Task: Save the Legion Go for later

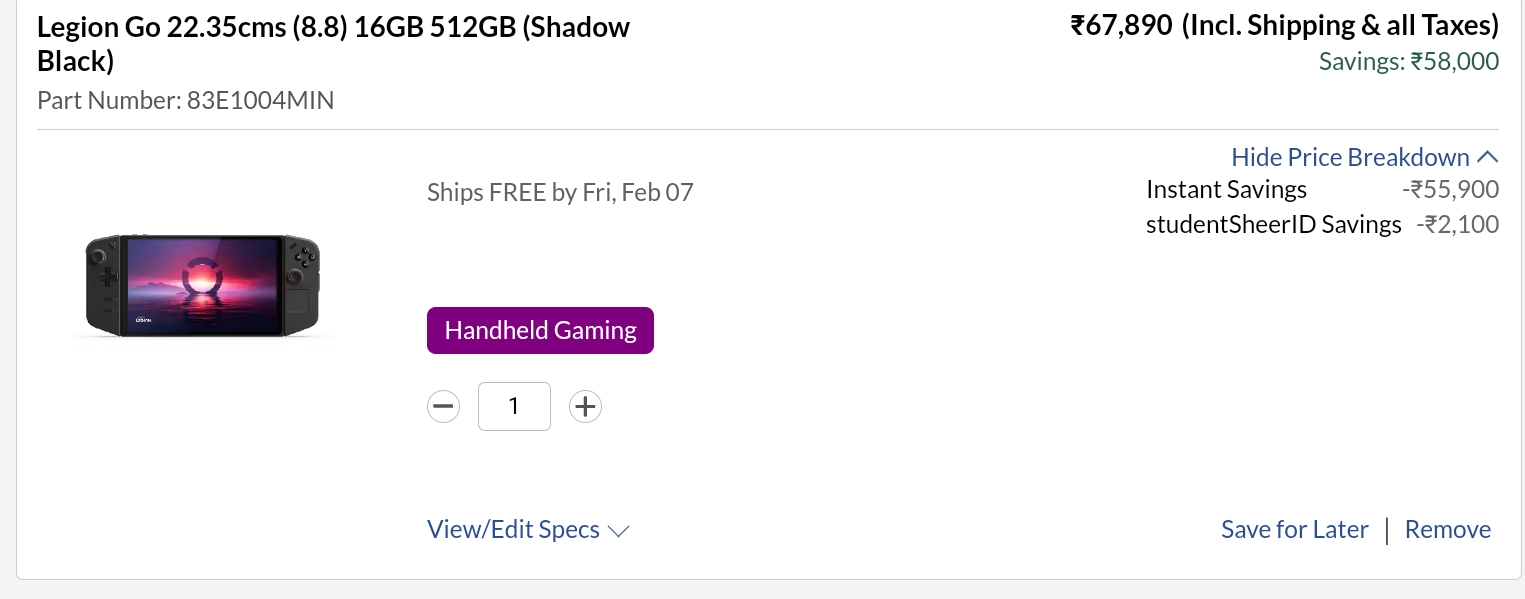Action: pyautogui.click(x=1295, y=529)
